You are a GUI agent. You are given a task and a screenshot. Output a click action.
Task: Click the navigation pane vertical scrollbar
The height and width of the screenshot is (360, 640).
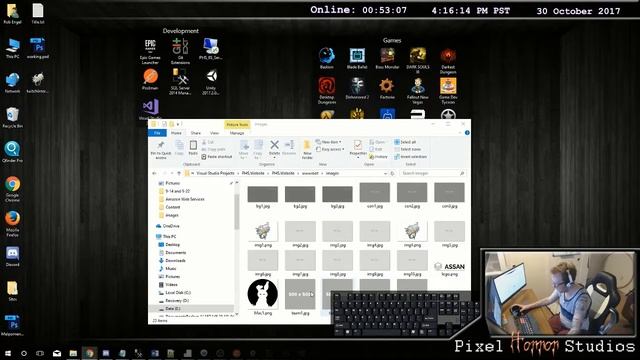coord(236,212)
